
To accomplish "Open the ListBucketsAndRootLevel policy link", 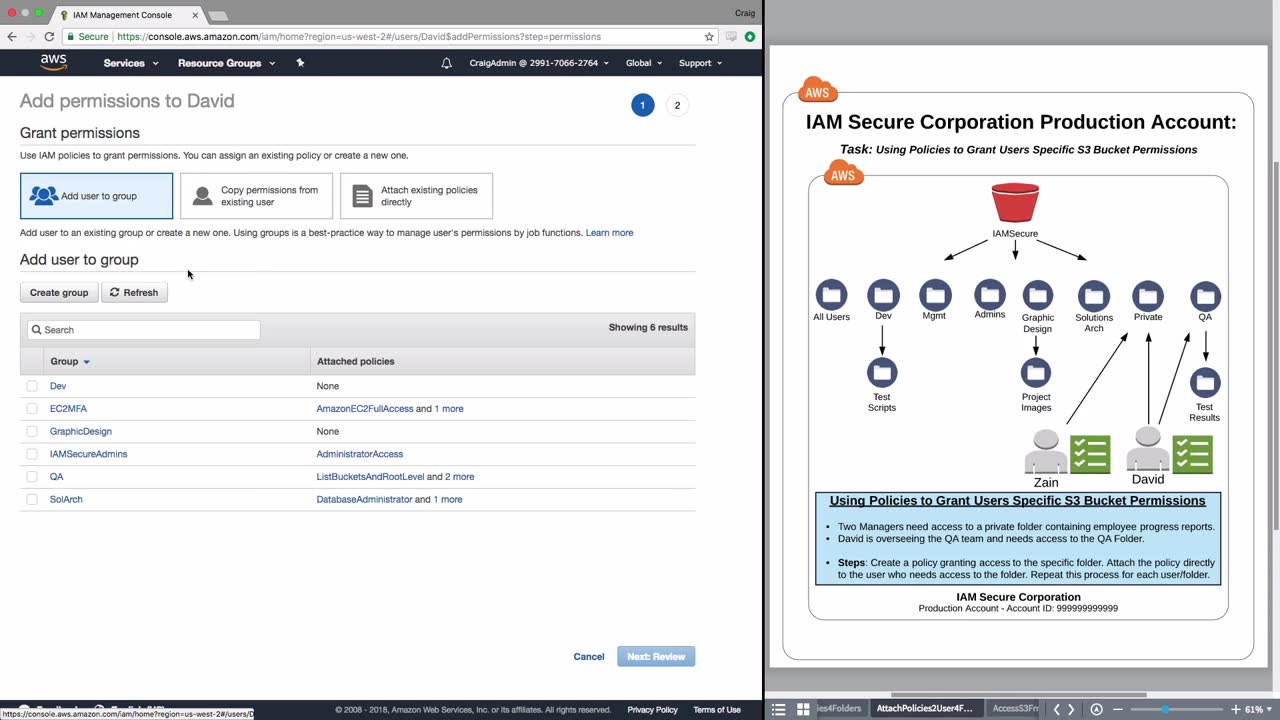I will 370,477.
